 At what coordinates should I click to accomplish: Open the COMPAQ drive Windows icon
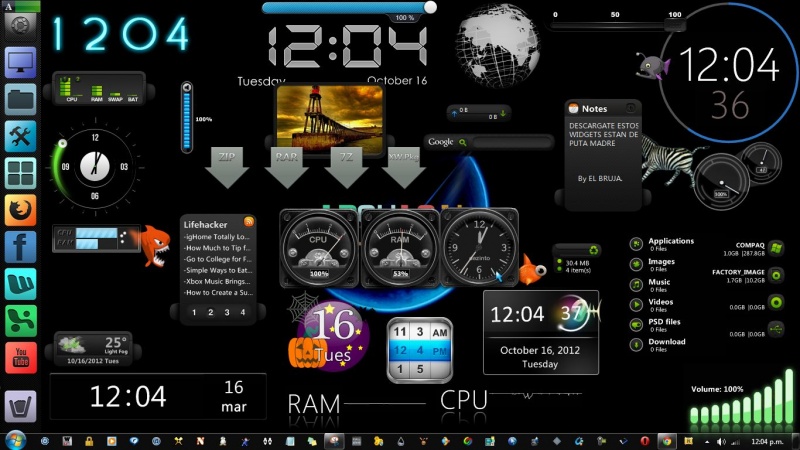[x=776, y=248]
